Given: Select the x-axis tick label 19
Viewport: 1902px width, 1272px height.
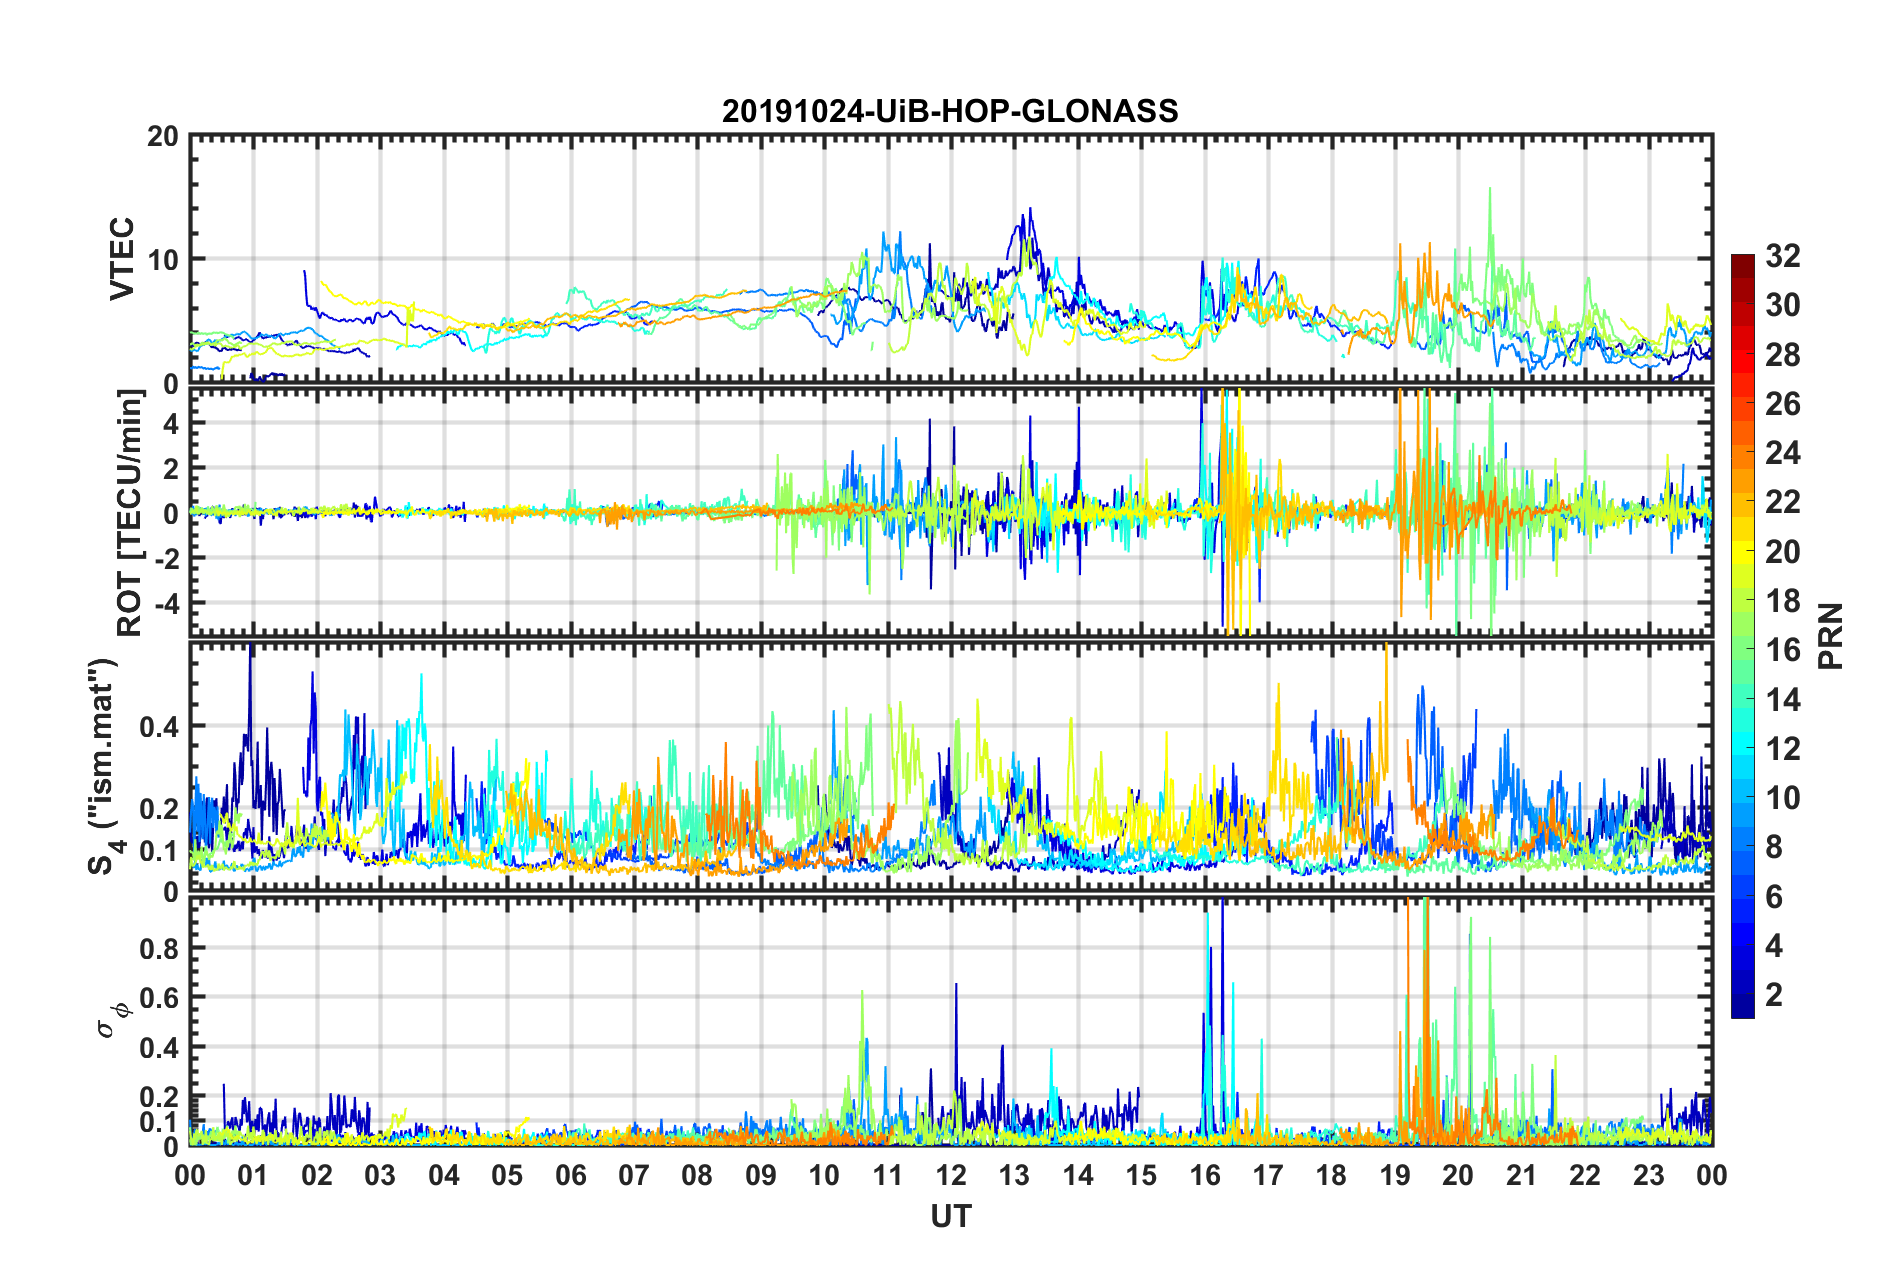Looking at the screenshot, I should tap(1395, 1175).
